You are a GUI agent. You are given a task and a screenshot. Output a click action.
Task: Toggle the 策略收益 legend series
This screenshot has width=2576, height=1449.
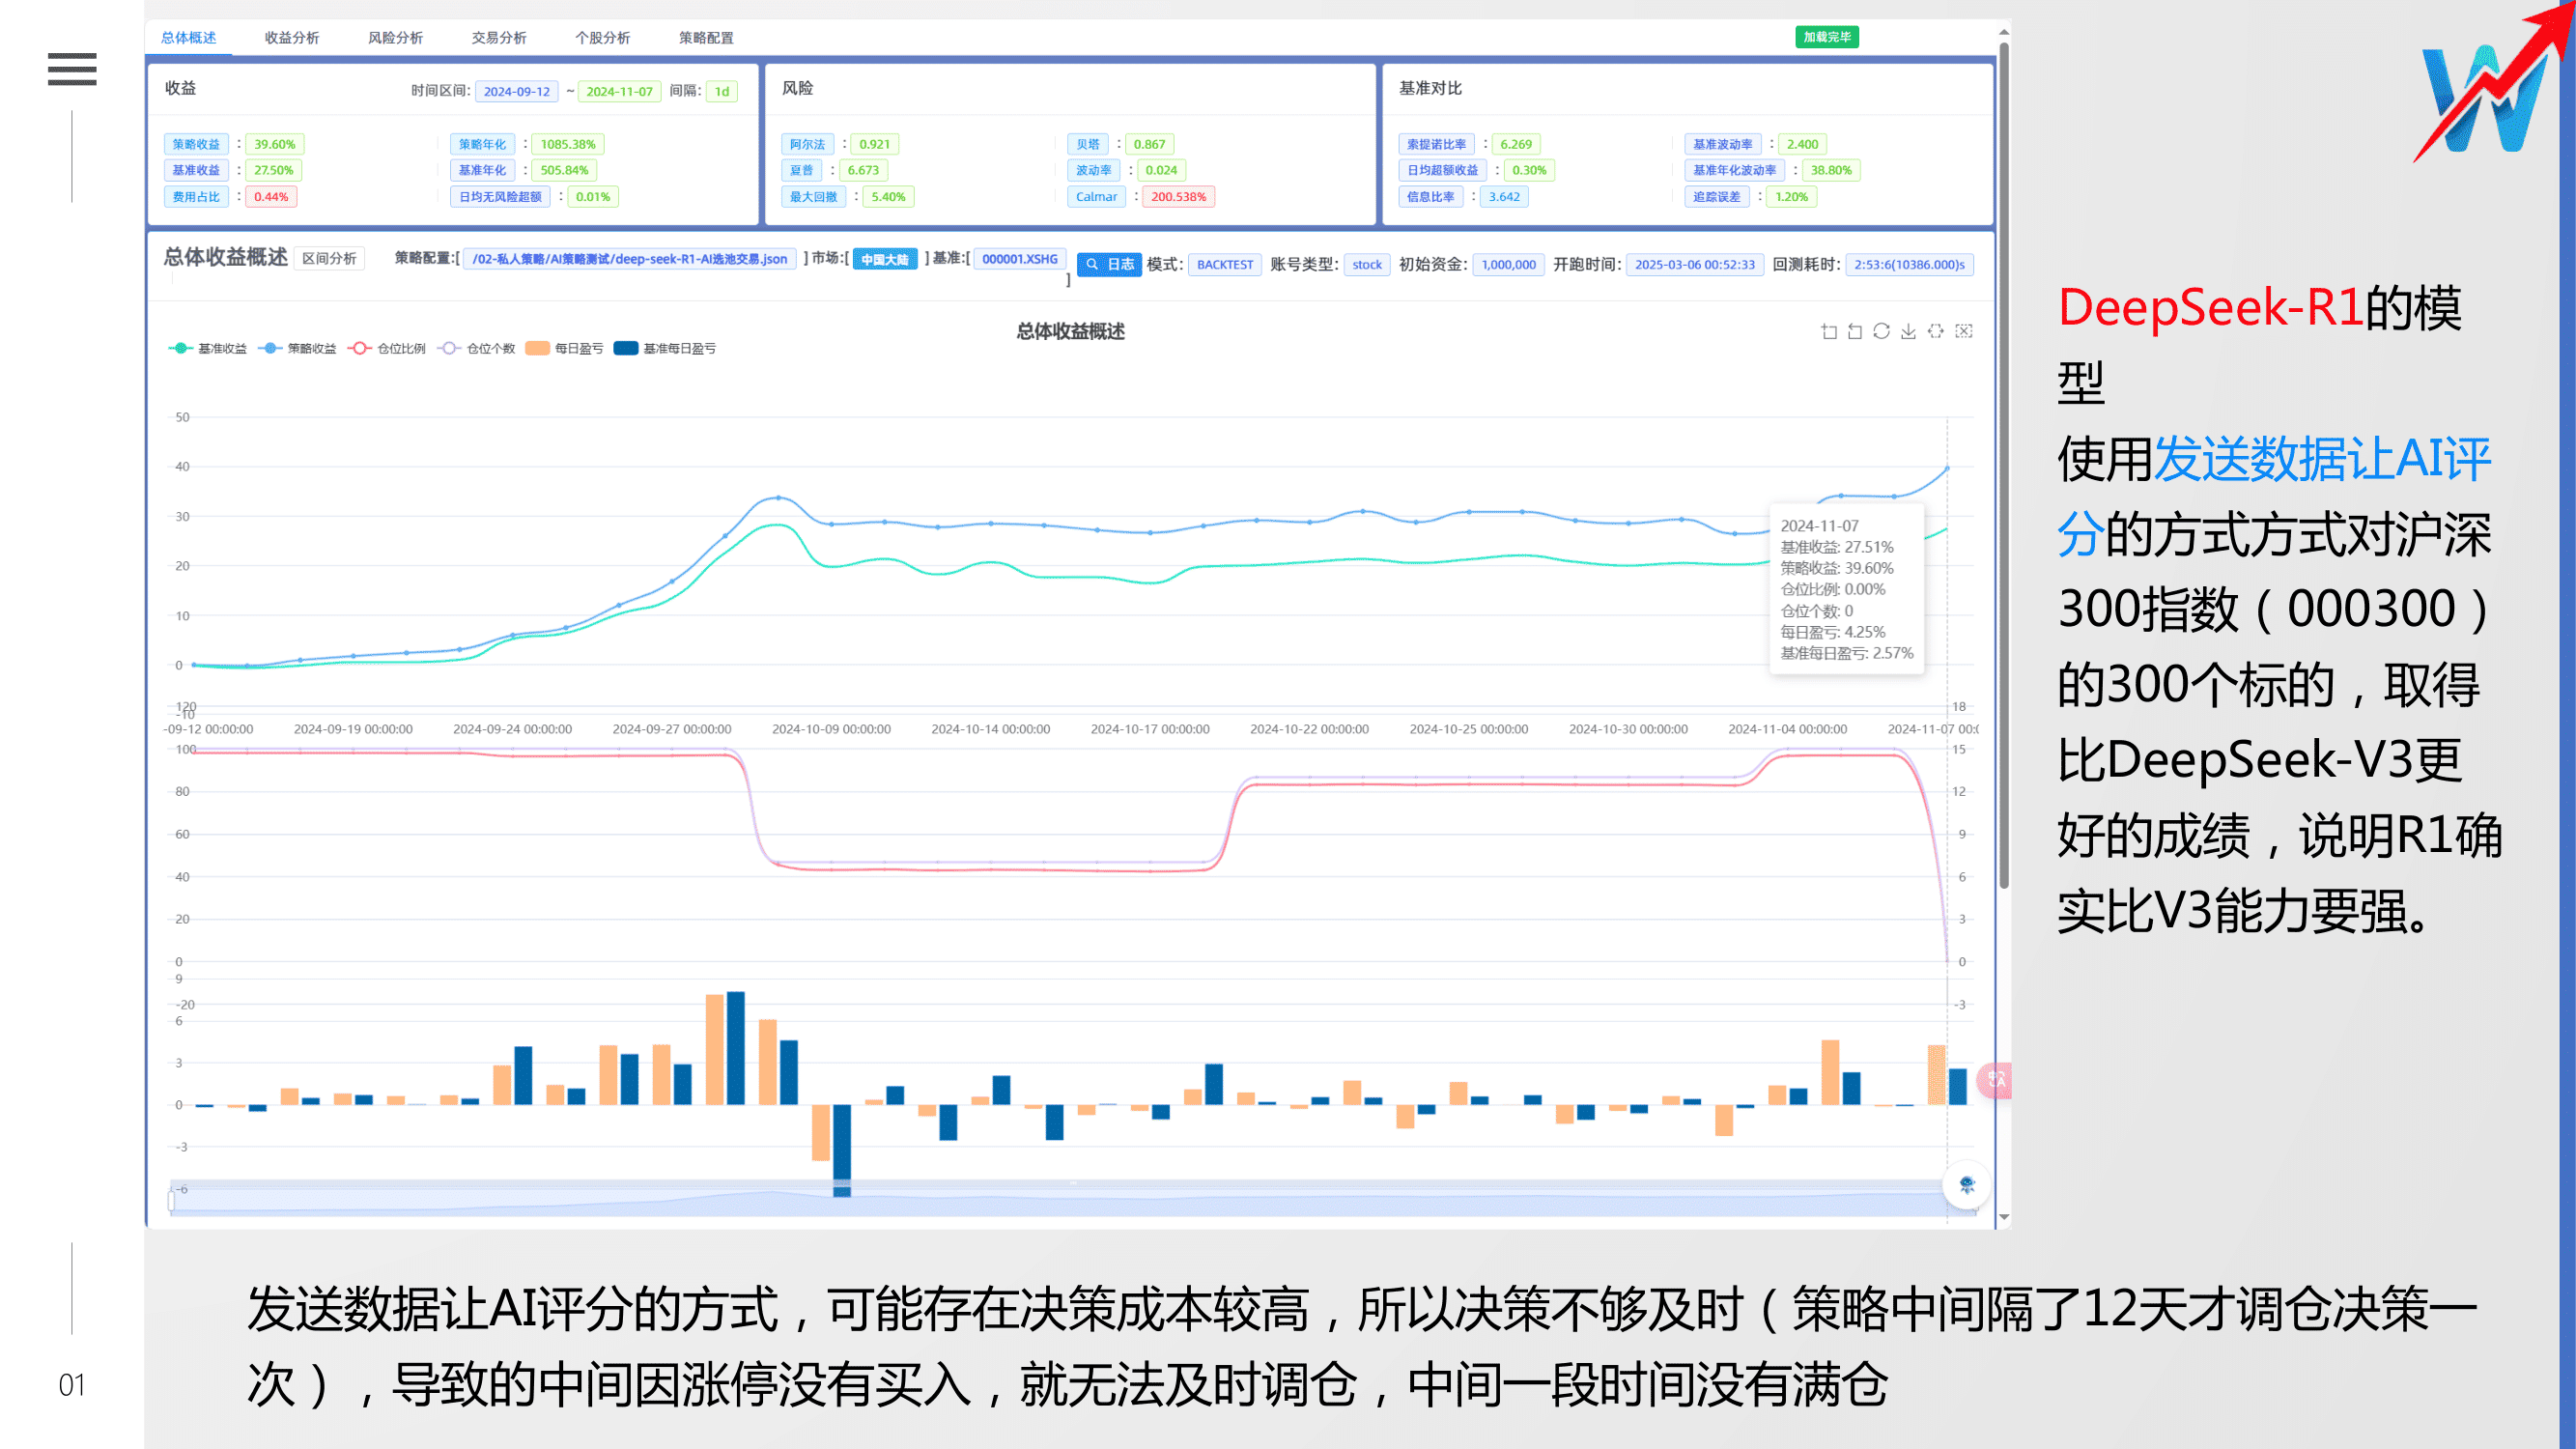(297, 348)
